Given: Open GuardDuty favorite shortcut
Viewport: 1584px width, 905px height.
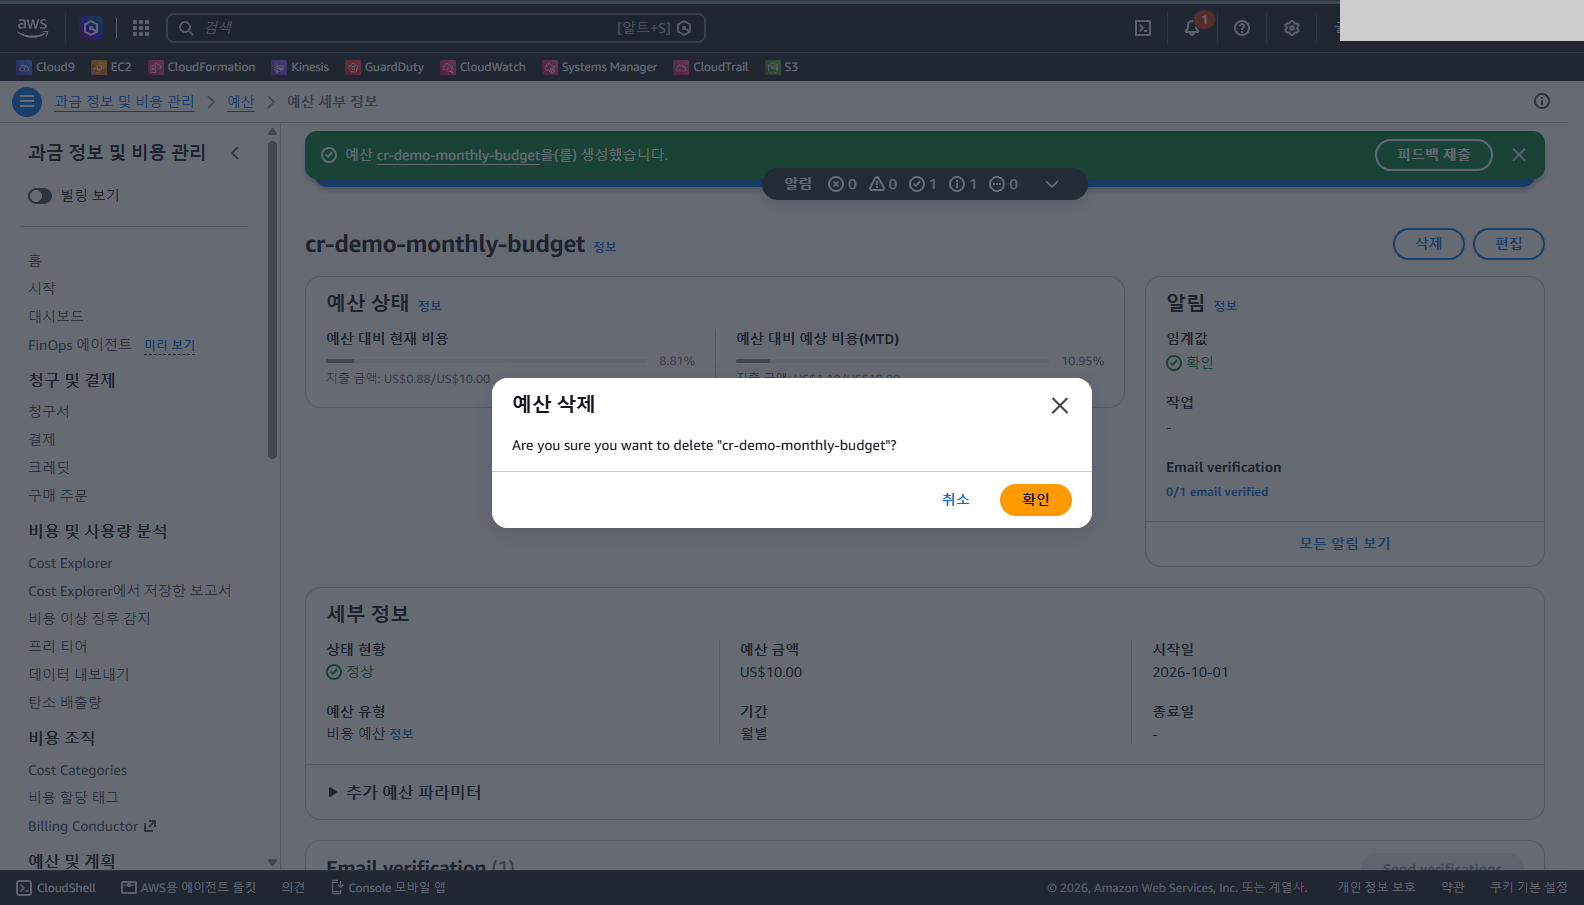Looking at the screenshot, I should [x=385, y=67].
